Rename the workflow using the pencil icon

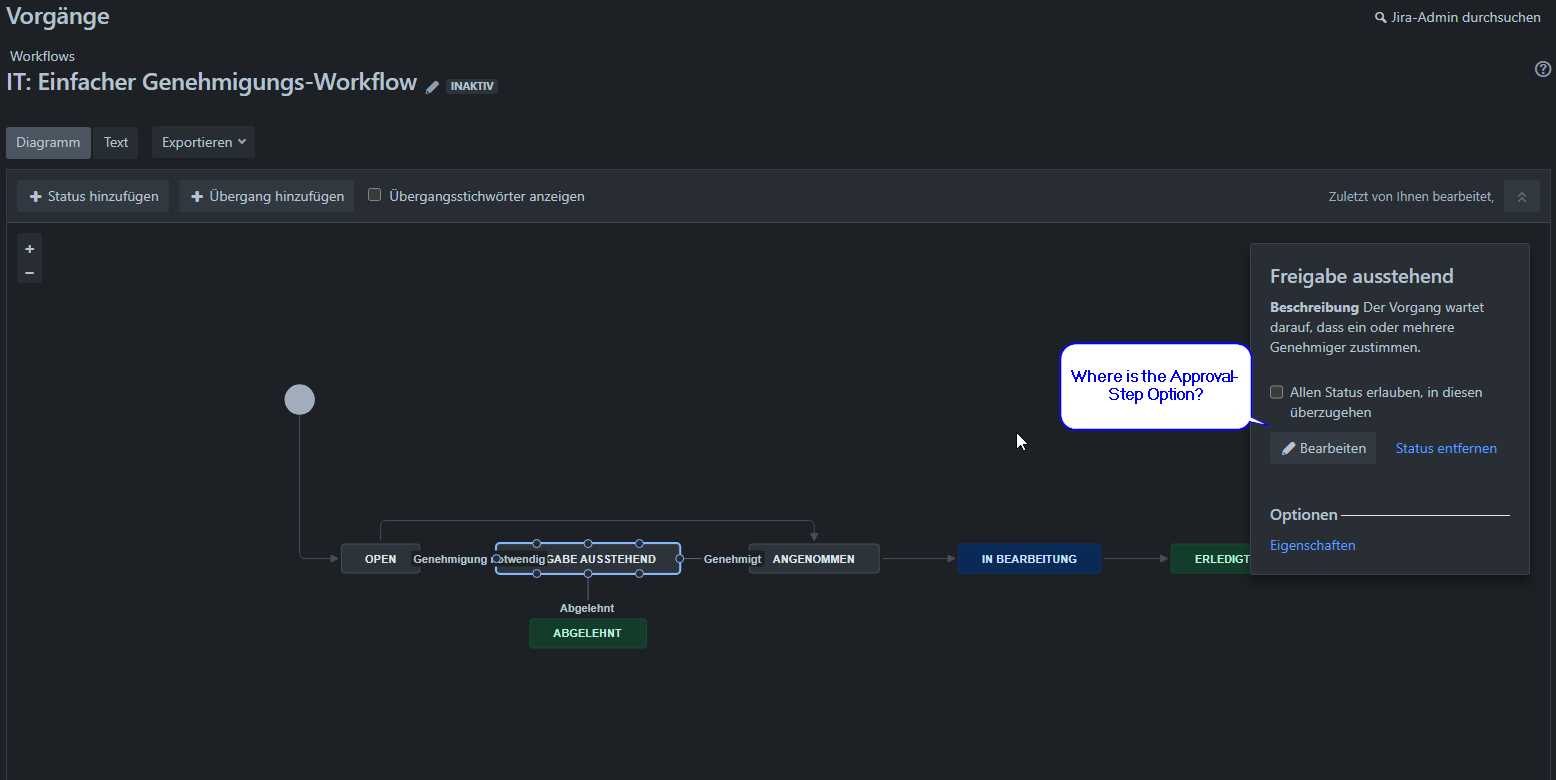point(432,86)
